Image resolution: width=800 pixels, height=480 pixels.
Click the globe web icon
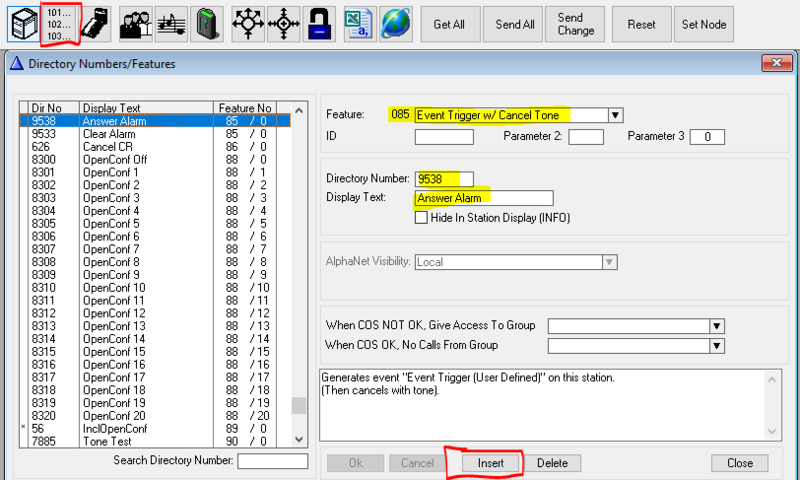pos(396,24)
